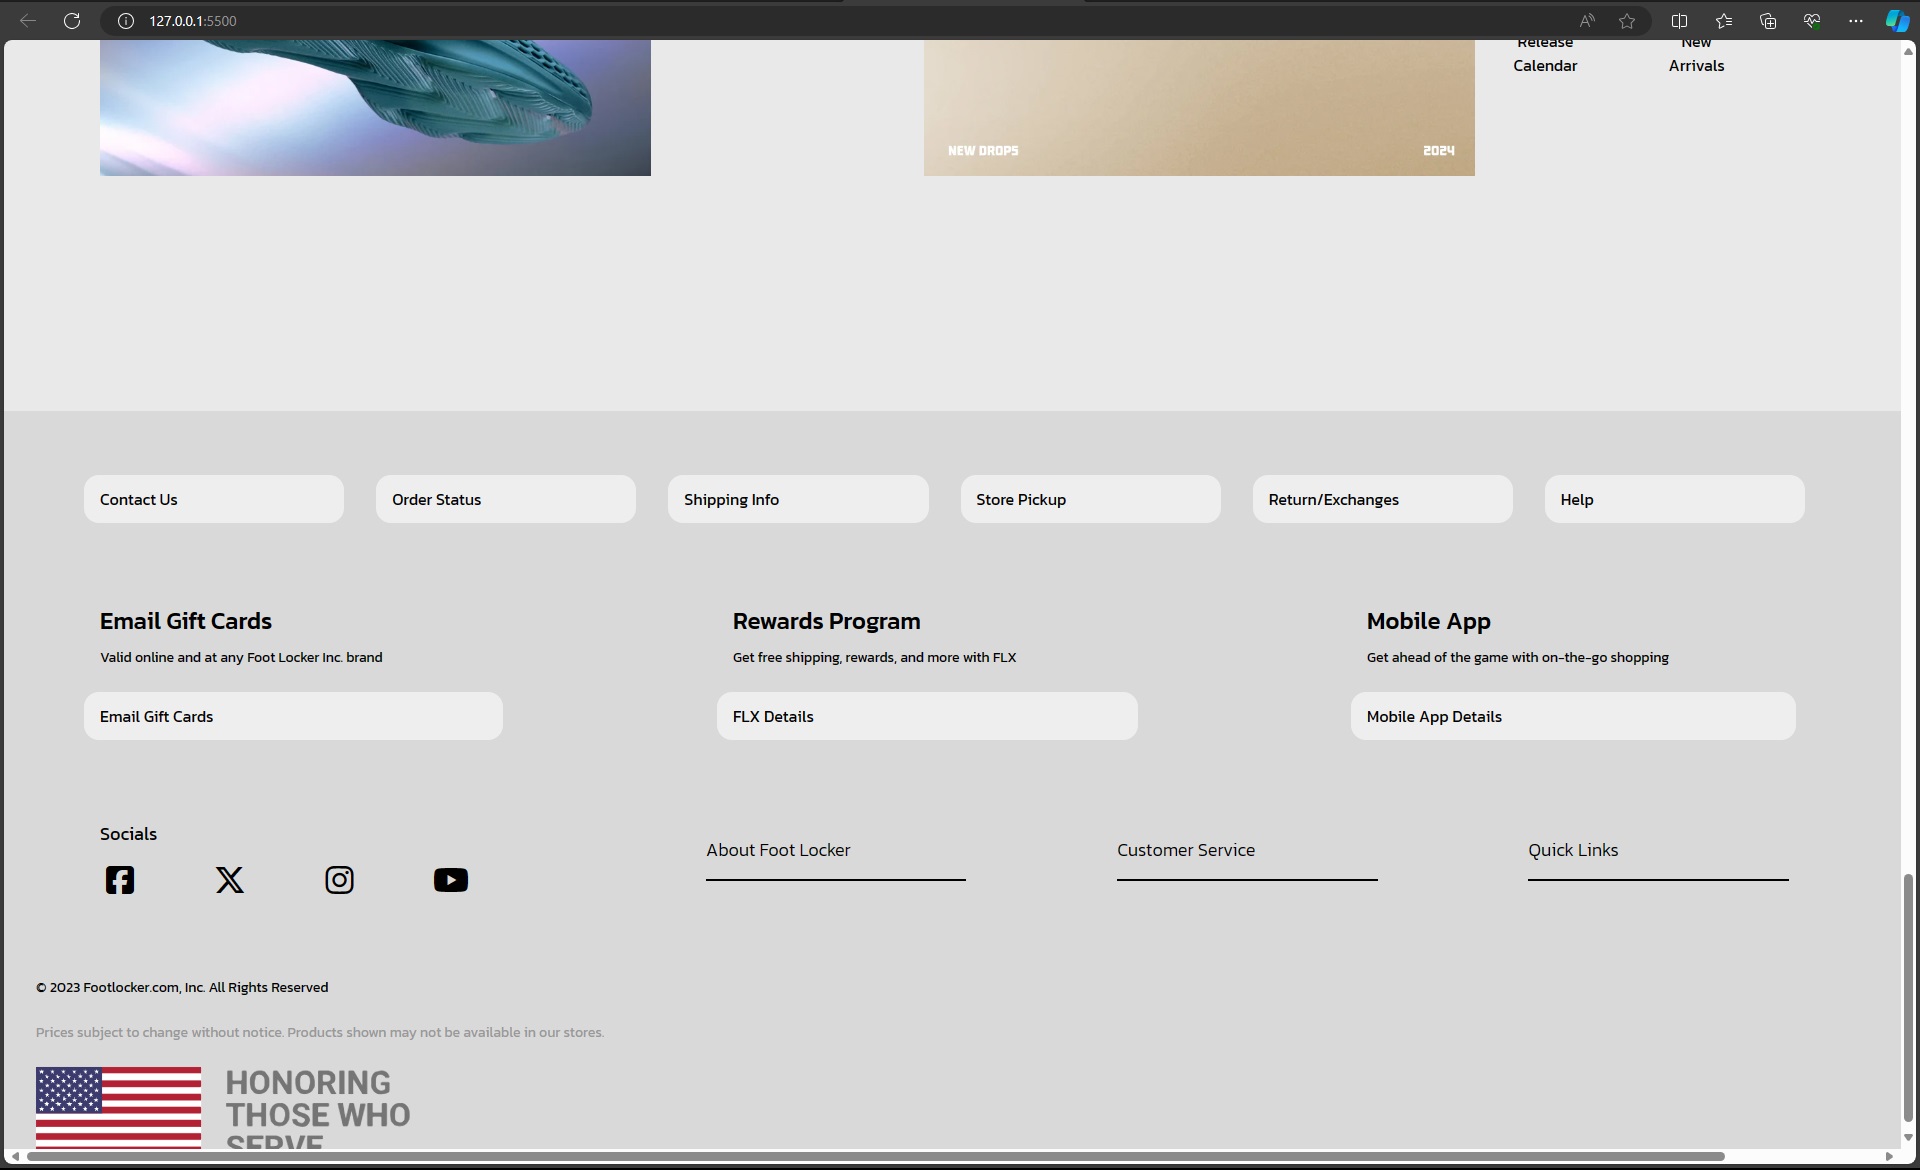The width and height of the screenshot is (1920, 1170).
Task: Go to Shipping Info
Action: (x=798, y=499)
